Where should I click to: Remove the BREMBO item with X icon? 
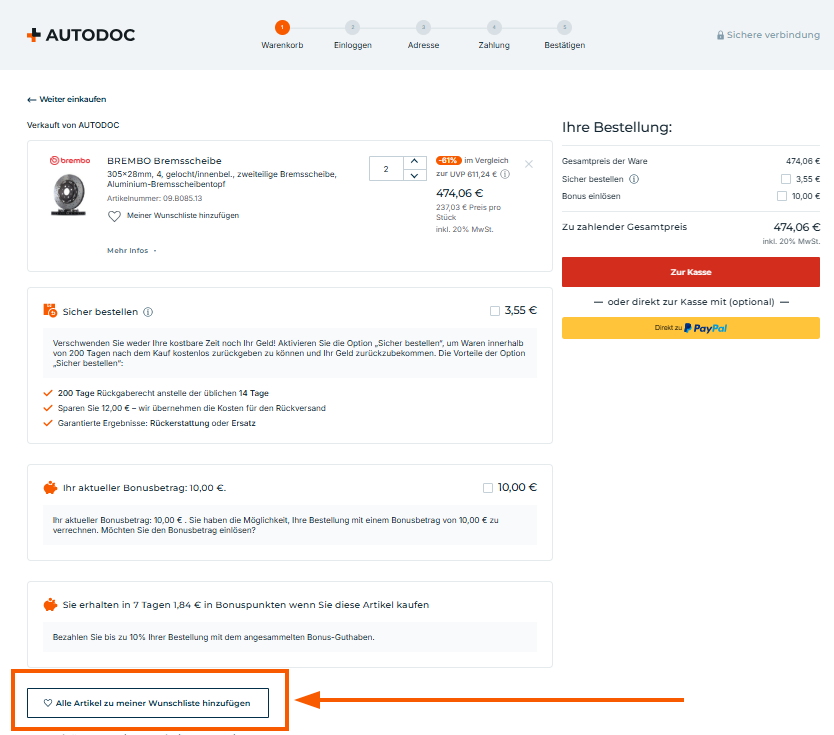pos(529,164)
